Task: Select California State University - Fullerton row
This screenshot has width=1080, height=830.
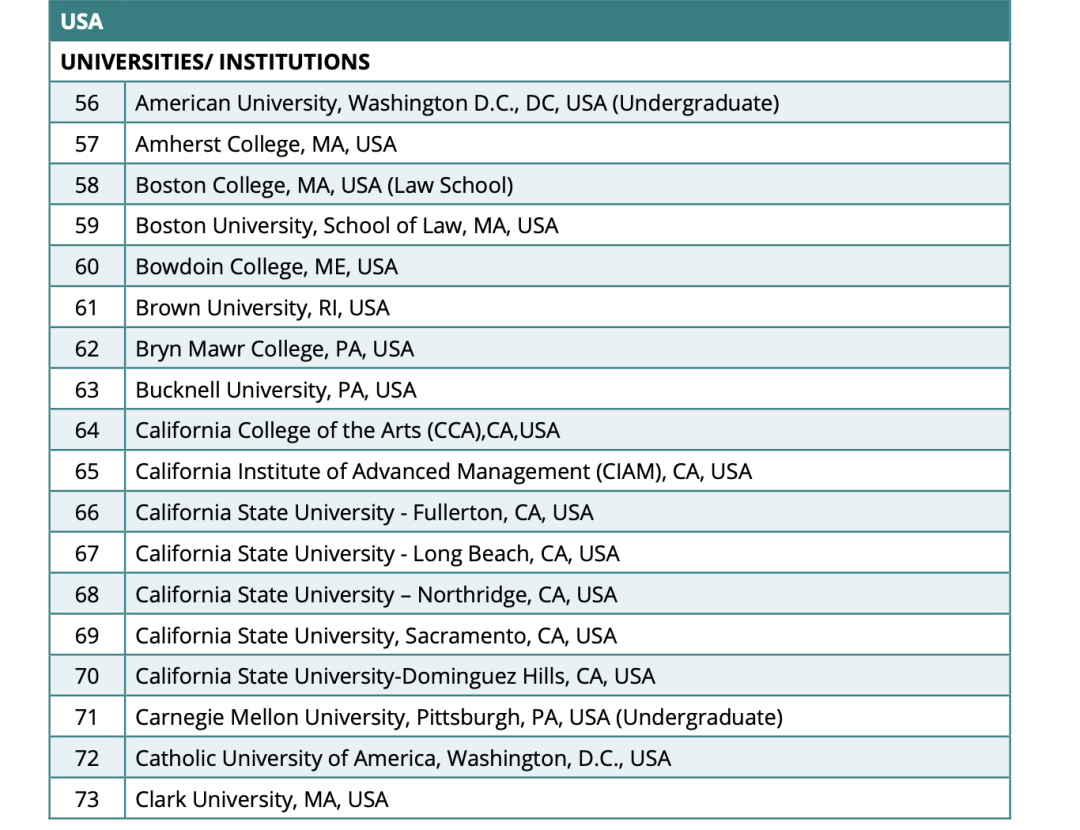Action: [x=529, y=512]
